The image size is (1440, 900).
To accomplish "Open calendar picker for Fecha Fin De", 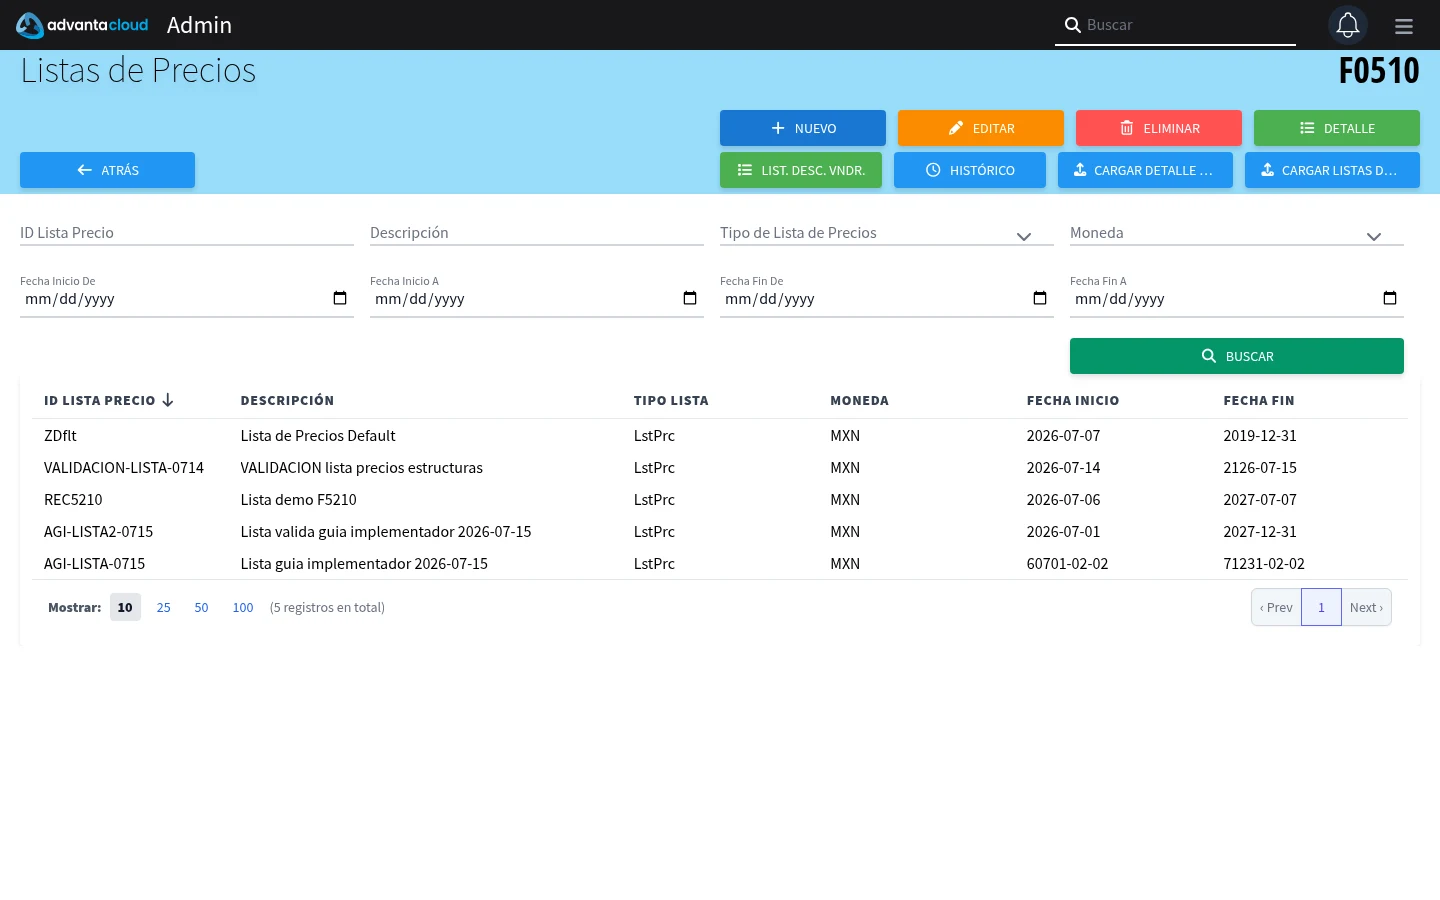I will click(1040, 298).
